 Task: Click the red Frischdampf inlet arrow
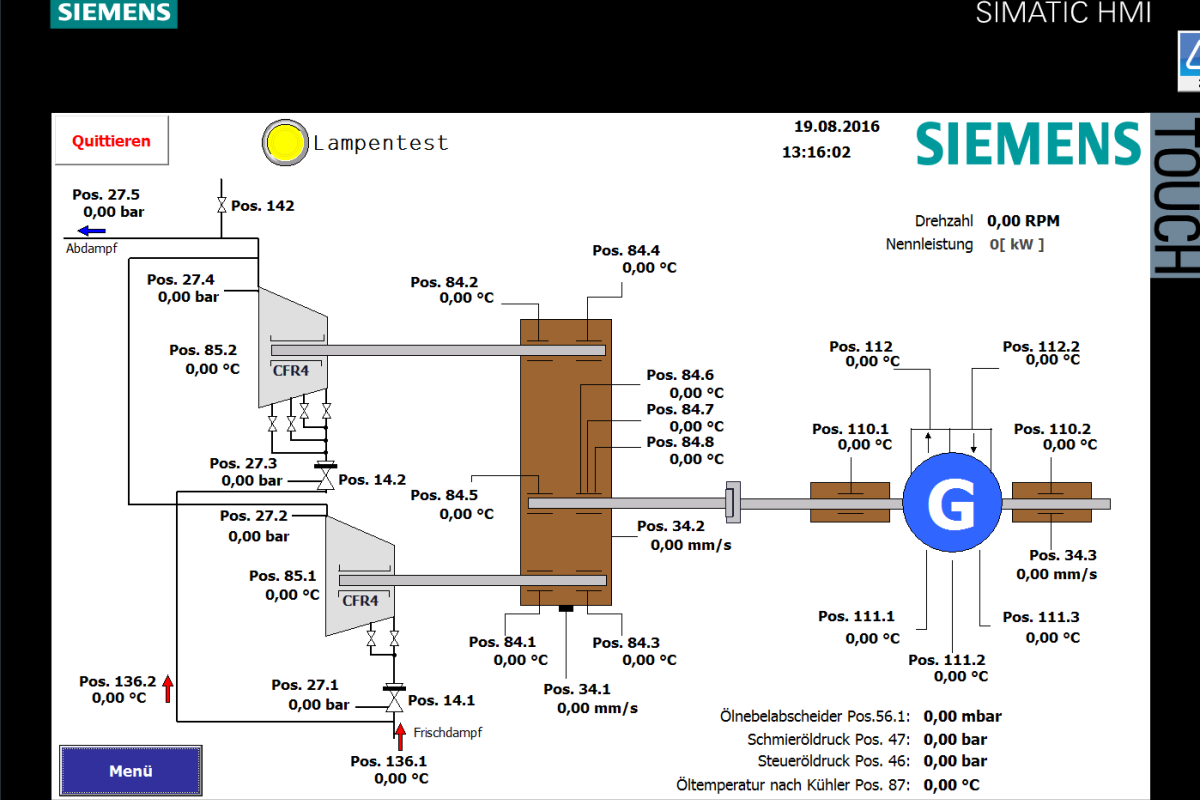(x=401, y=736)
